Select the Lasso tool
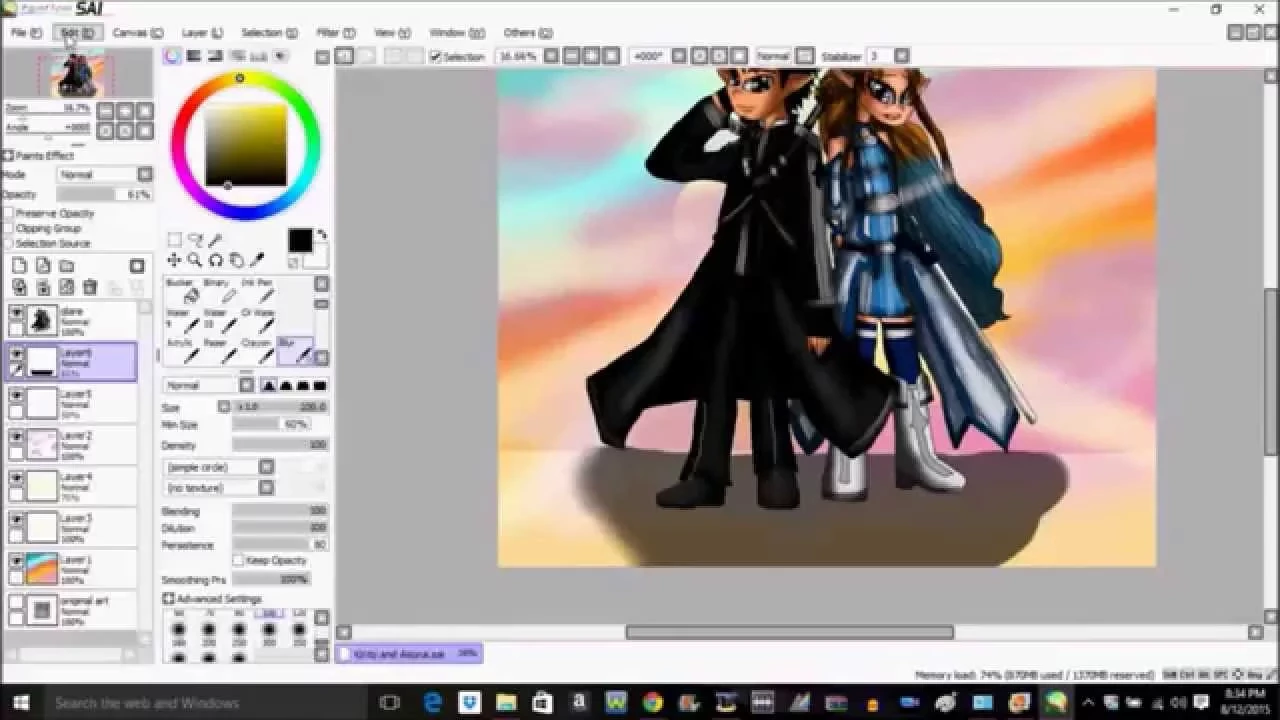The image size is (1280, 720). tap(195, 240)
